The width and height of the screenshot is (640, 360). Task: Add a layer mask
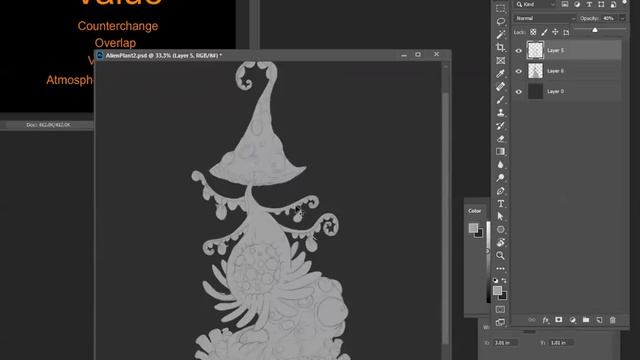pyautogui.click(x=559, y=320)
